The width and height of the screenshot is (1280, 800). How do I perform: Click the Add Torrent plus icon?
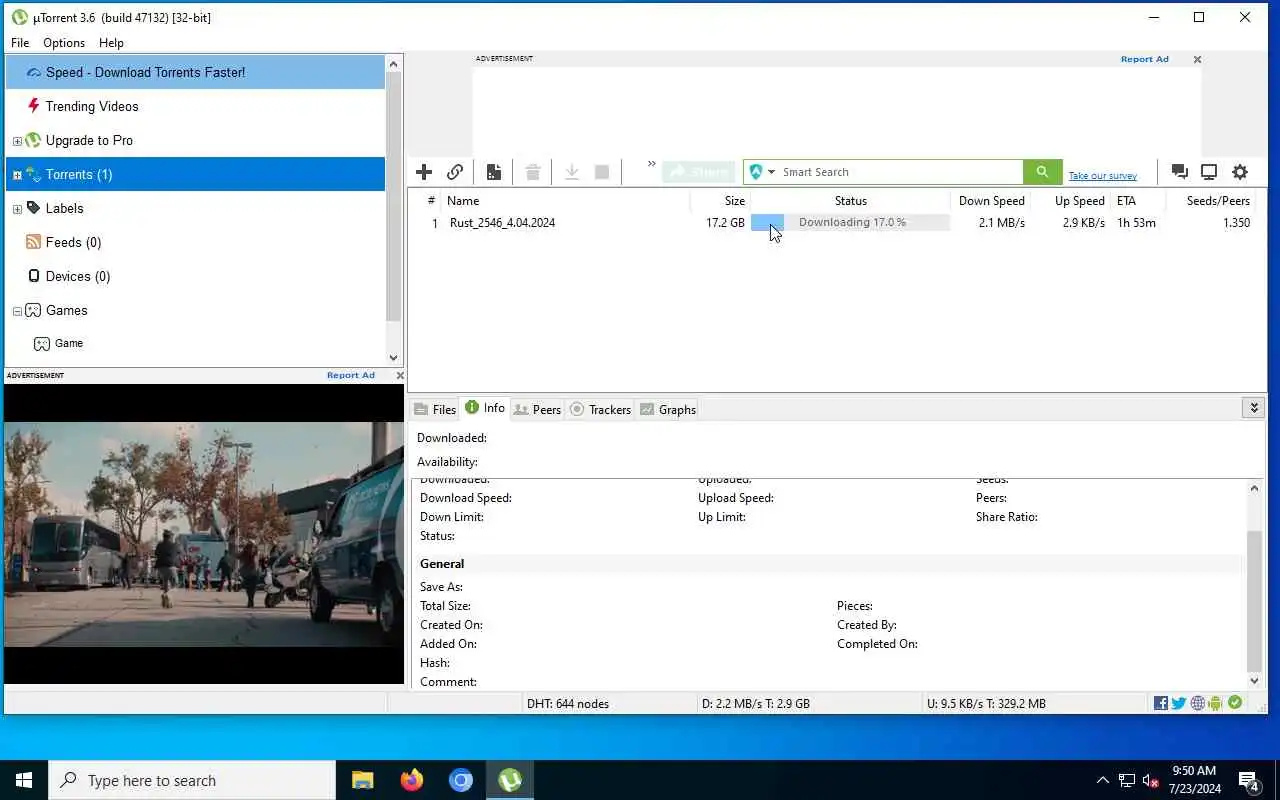[x=424, y=172]
